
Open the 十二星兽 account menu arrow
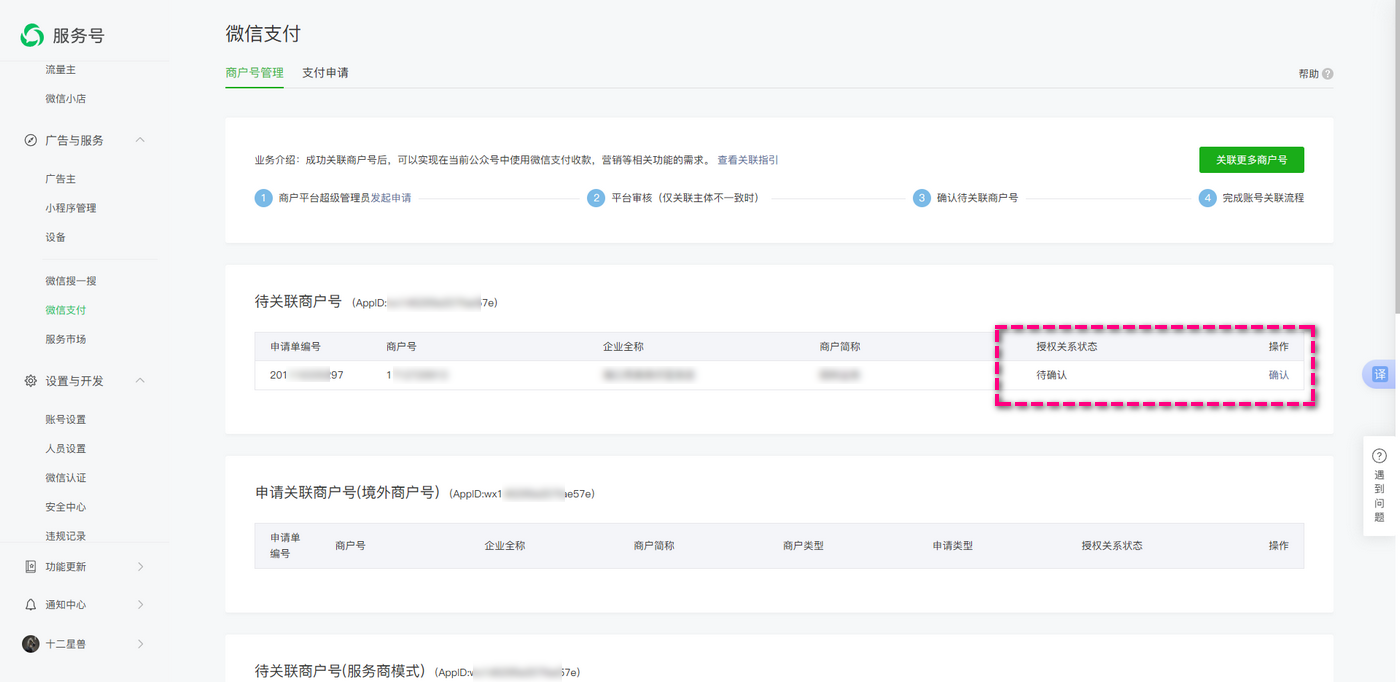click(140, 644)
